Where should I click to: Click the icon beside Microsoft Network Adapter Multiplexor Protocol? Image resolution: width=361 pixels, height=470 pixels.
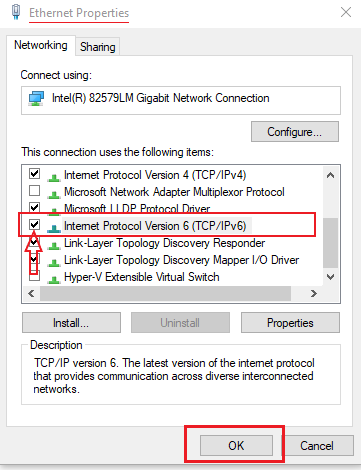tap(54, 193)
